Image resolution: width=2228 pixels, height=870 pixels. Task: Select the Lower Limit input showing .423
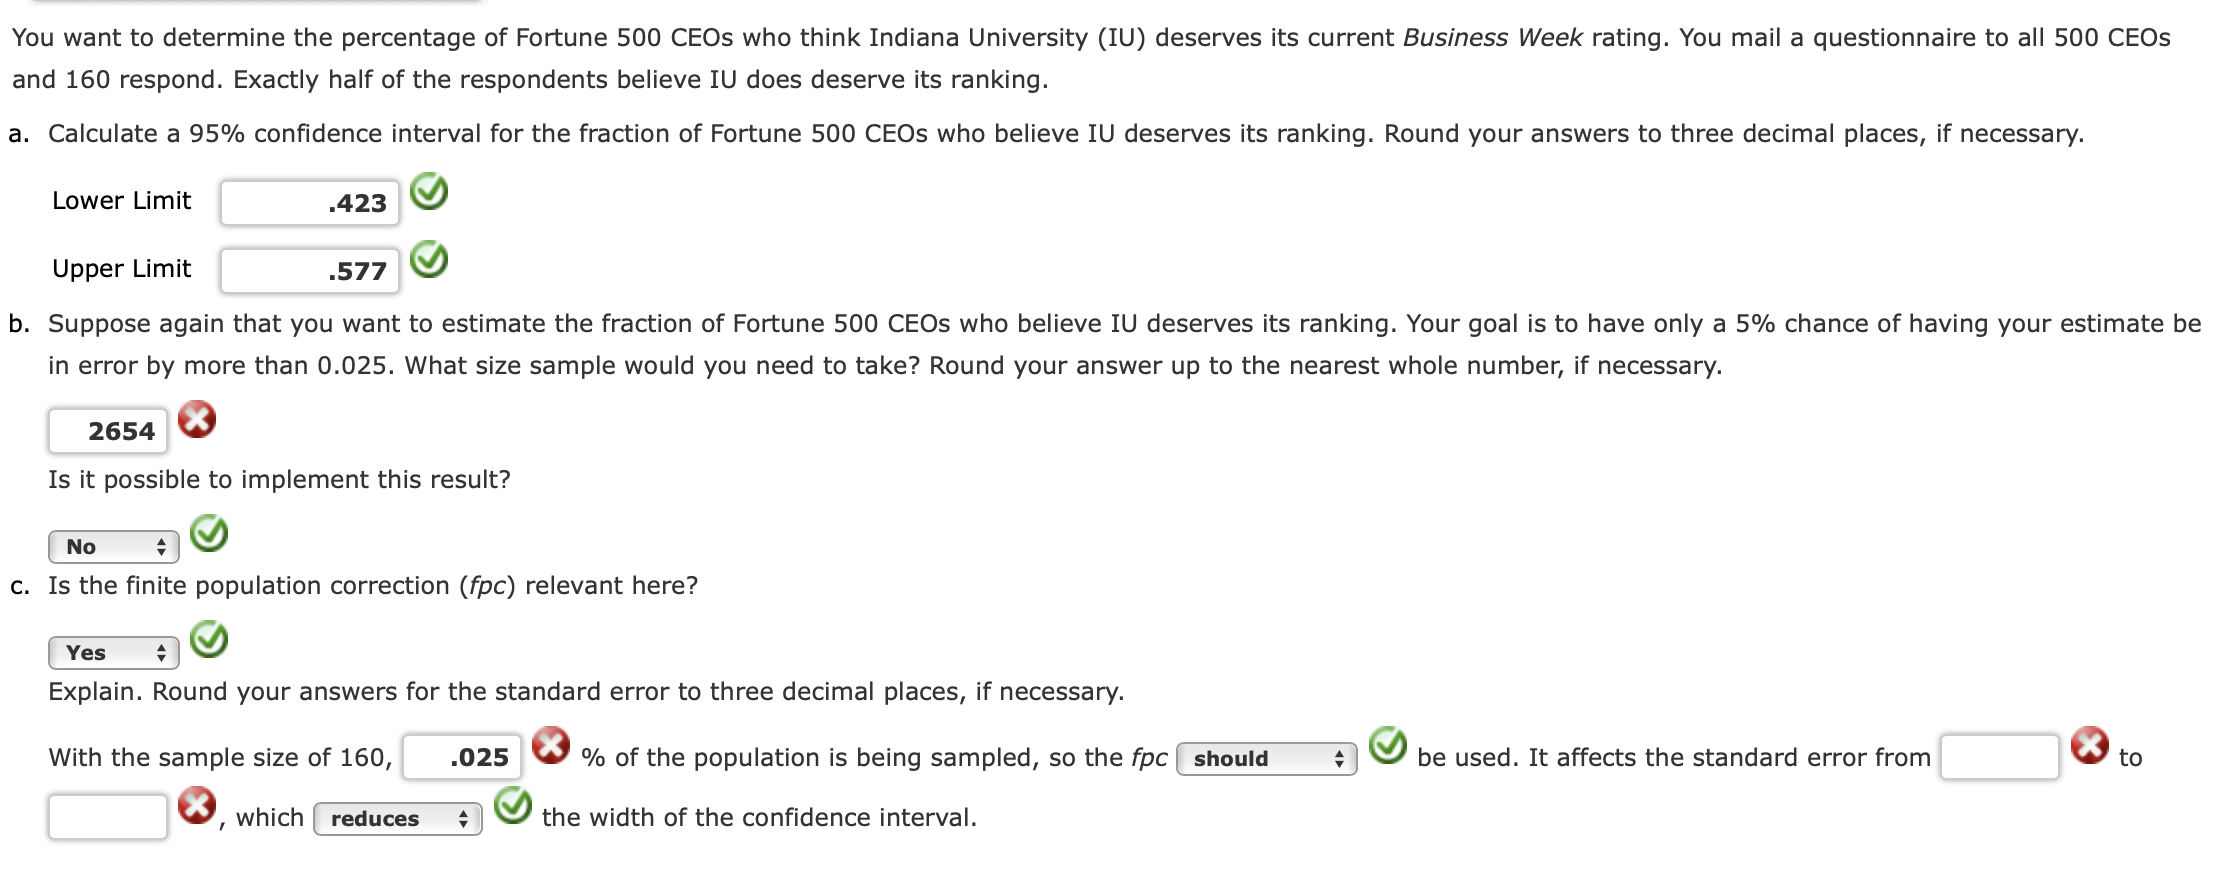308,201
